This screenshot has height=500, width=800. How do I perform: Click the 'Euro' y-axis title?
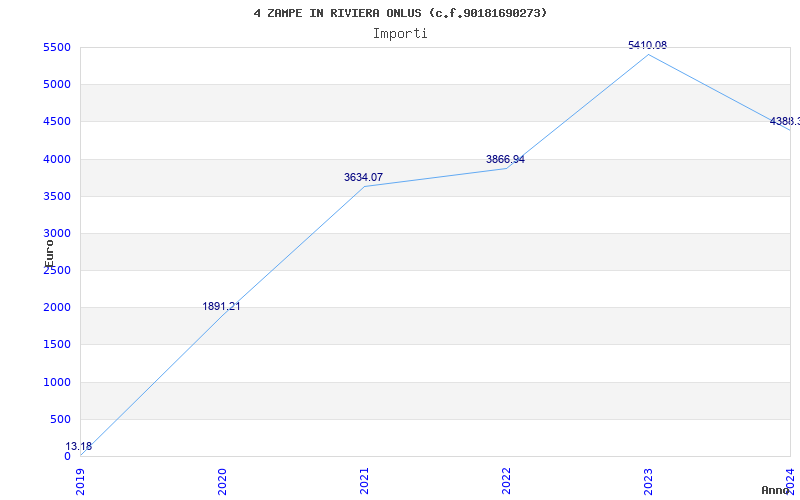[x=49, y=254]
